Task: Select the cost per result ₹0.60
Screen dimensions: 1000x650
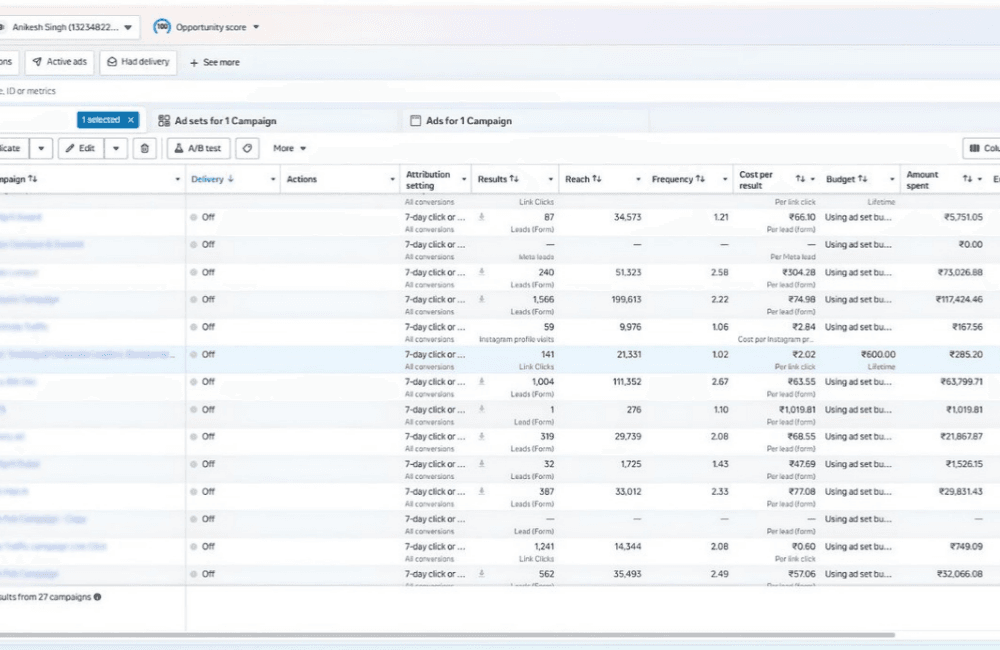Action: point(803,546)
